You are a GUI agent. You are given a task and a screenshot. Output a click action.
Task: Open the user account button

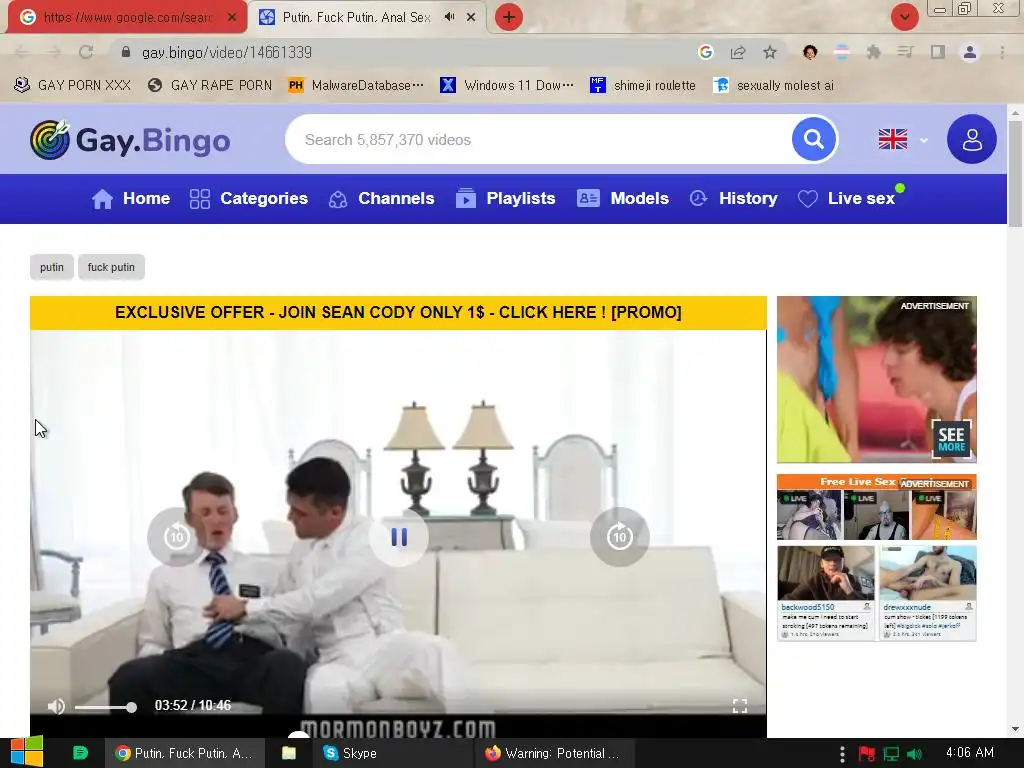click(972, 139)
